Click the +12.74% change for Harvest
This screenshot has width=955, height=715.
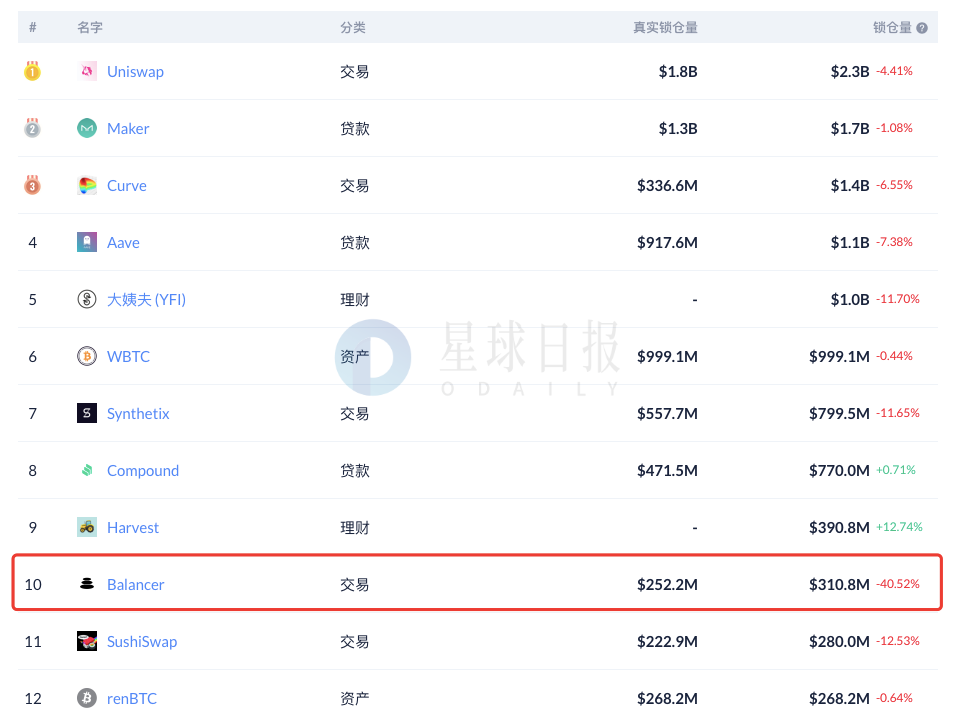click(x=899, y=527)
